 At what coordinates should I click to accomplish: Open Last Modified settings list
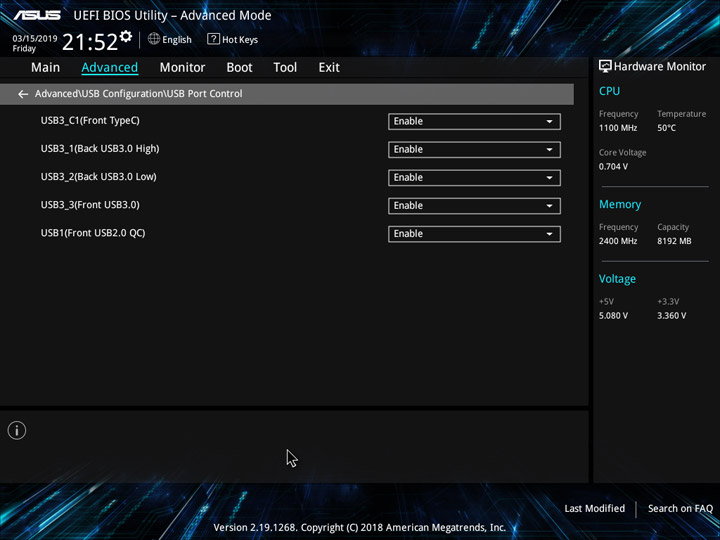[595, 508]
